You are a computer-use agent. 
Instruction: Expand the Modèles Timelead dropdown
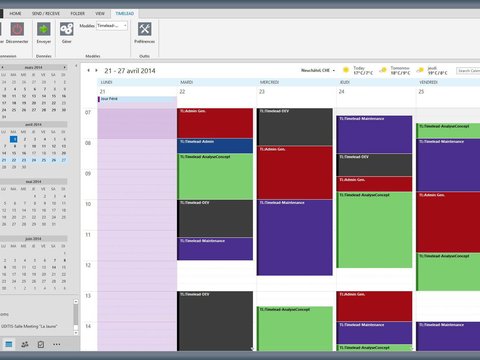pos(125,26)
